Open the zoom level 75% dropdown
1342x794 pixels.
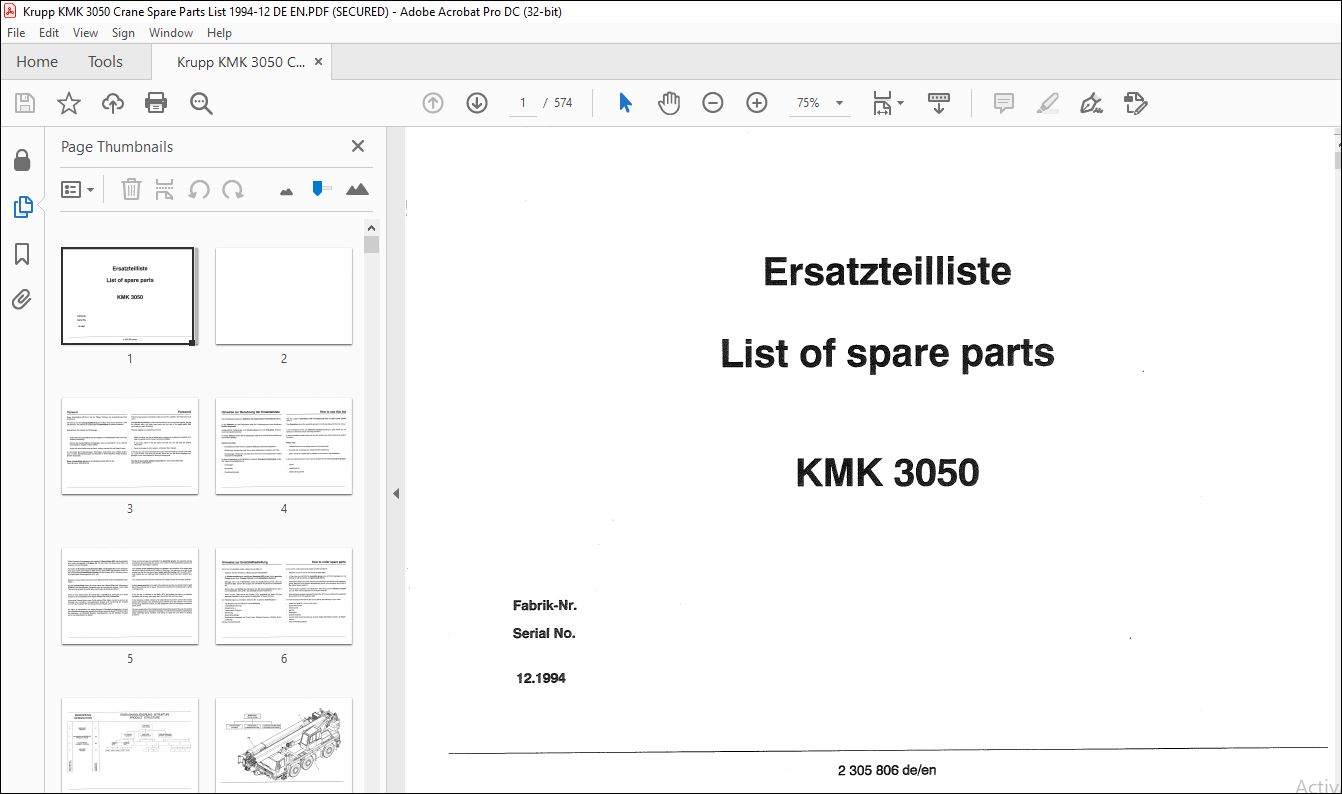[820, 103]
